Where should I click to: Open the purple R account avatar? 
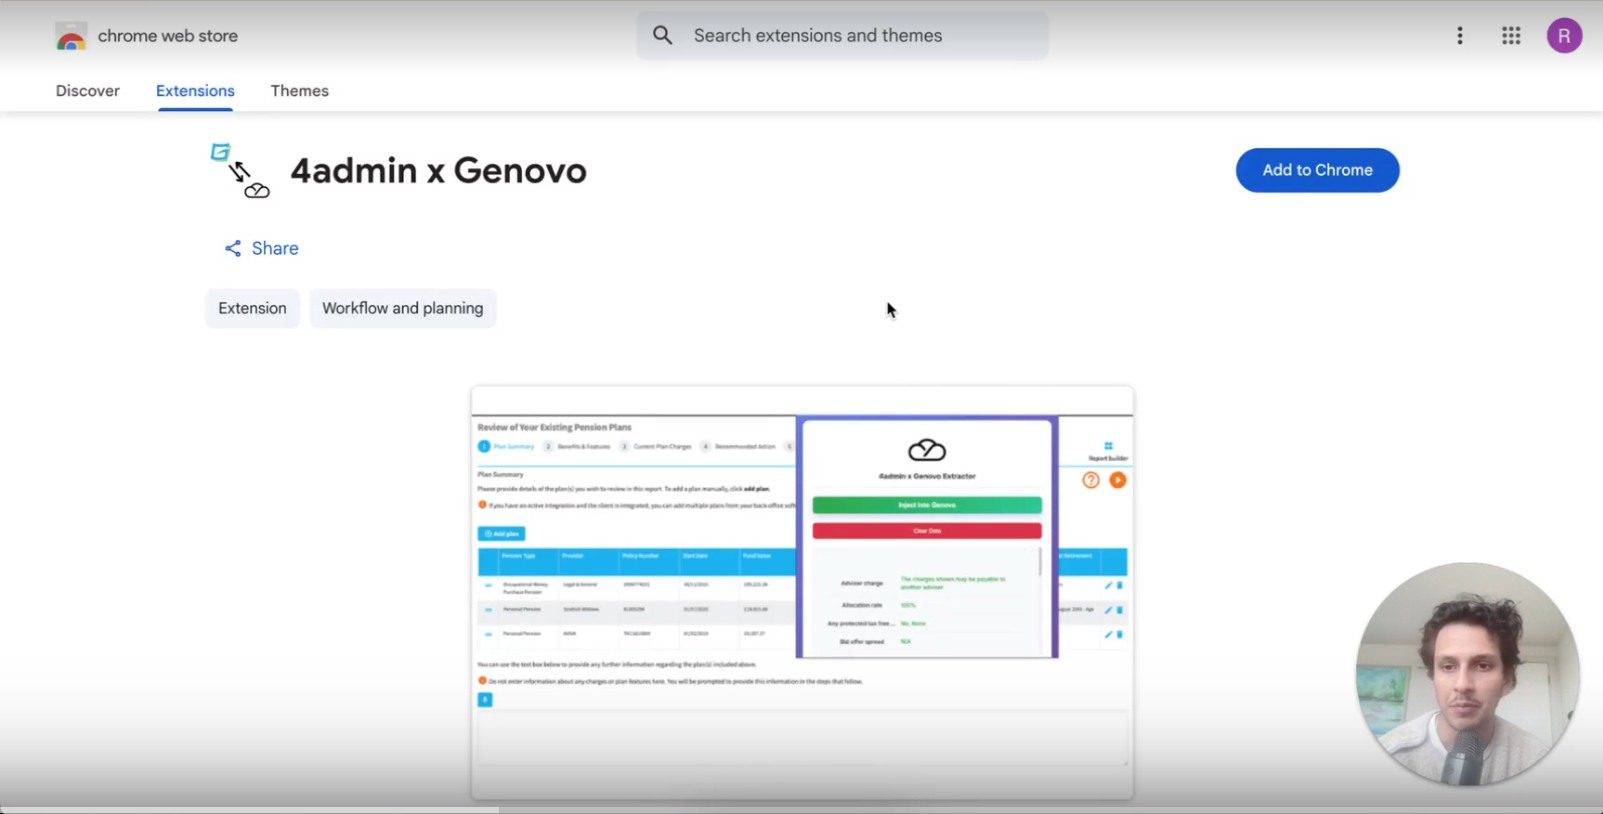click(1564, 36)
